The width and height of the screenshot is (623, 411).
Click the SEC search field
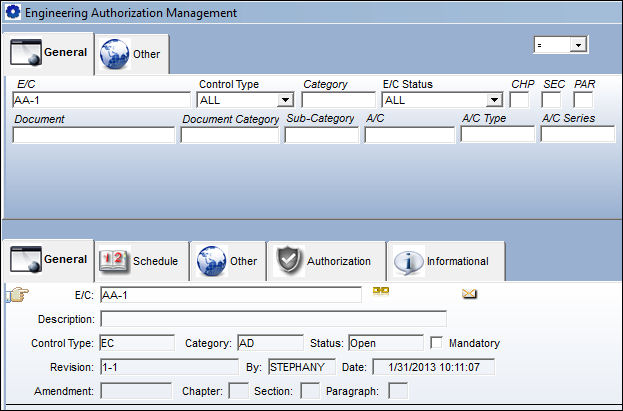click(551, 100)
